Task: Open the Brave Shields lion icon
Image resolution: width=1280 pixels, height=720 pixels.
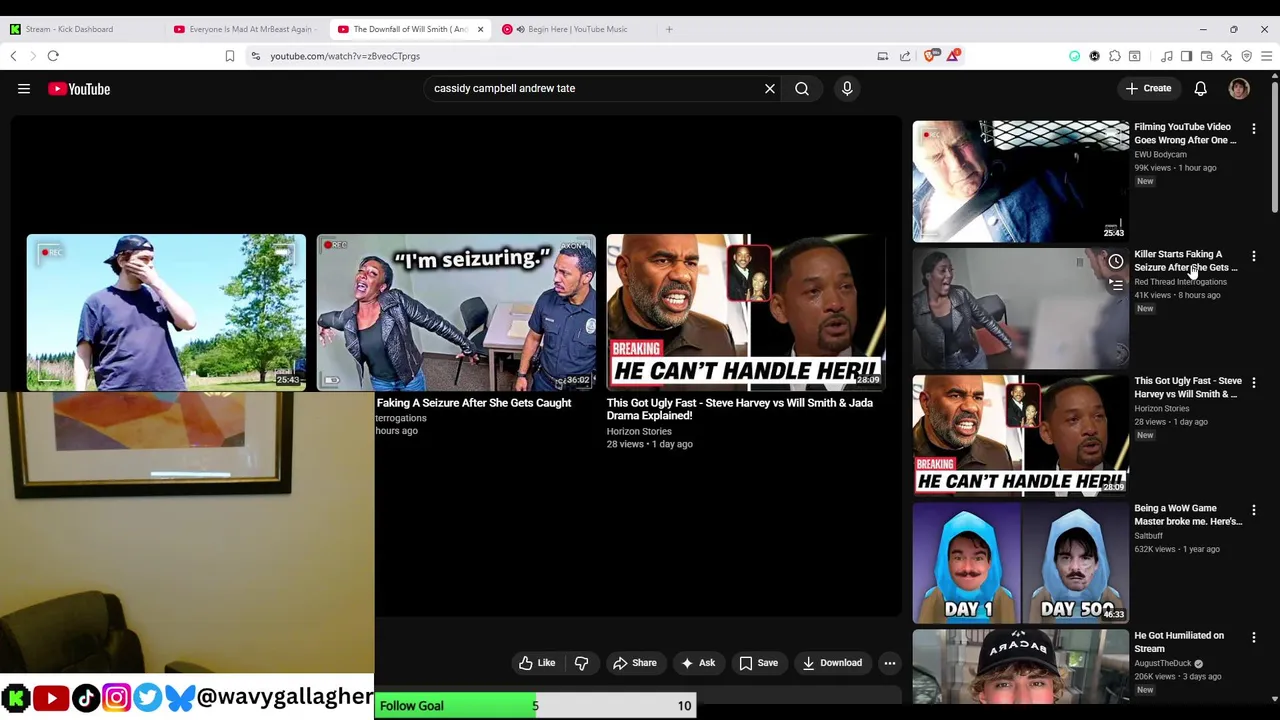Action: (x=931, y=56)
